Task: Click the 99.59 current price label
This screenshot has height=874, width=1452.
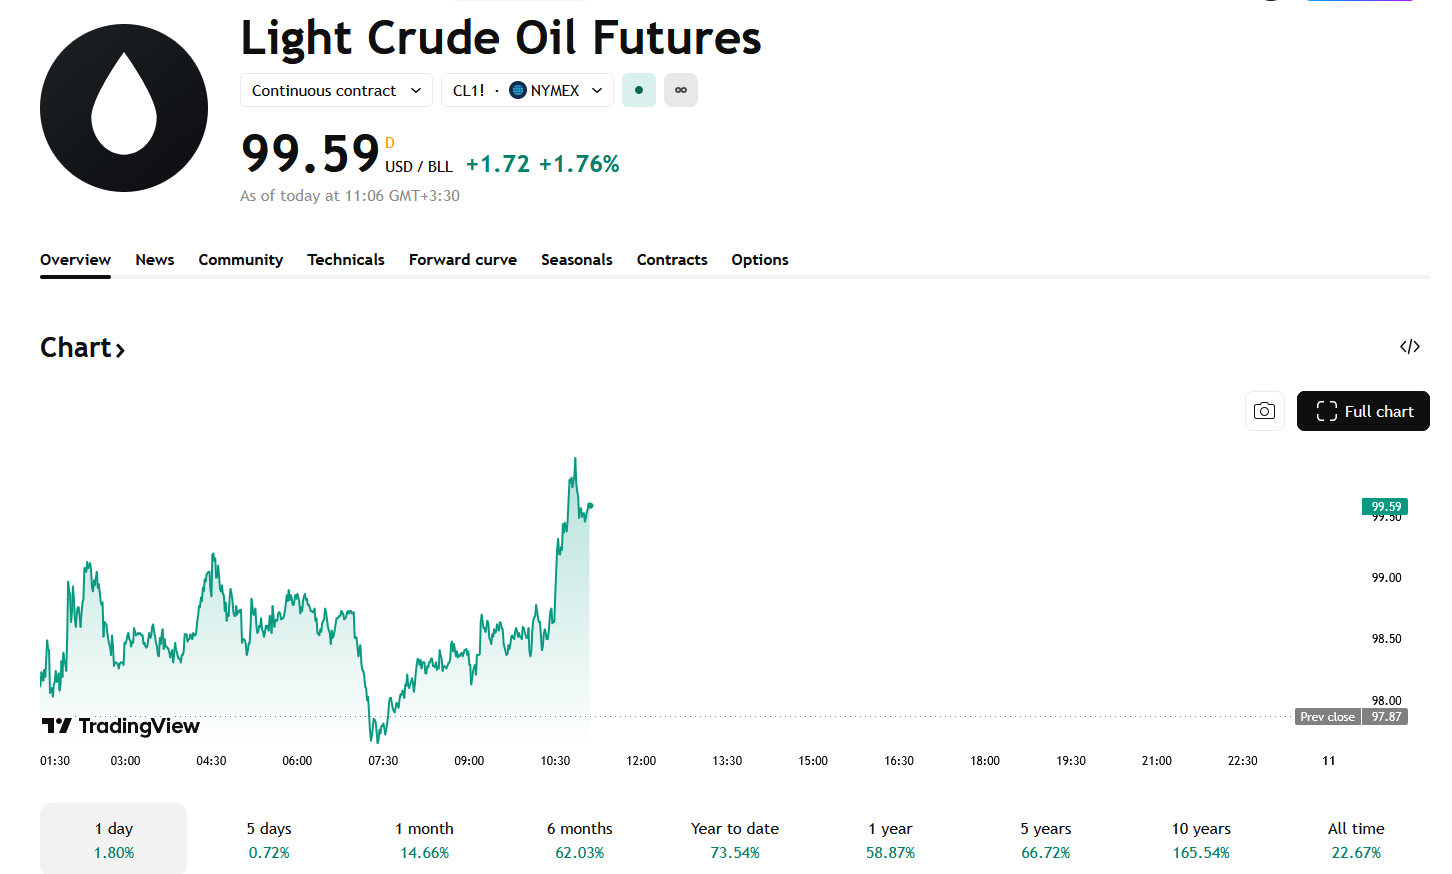Action: coord(1385,506)
